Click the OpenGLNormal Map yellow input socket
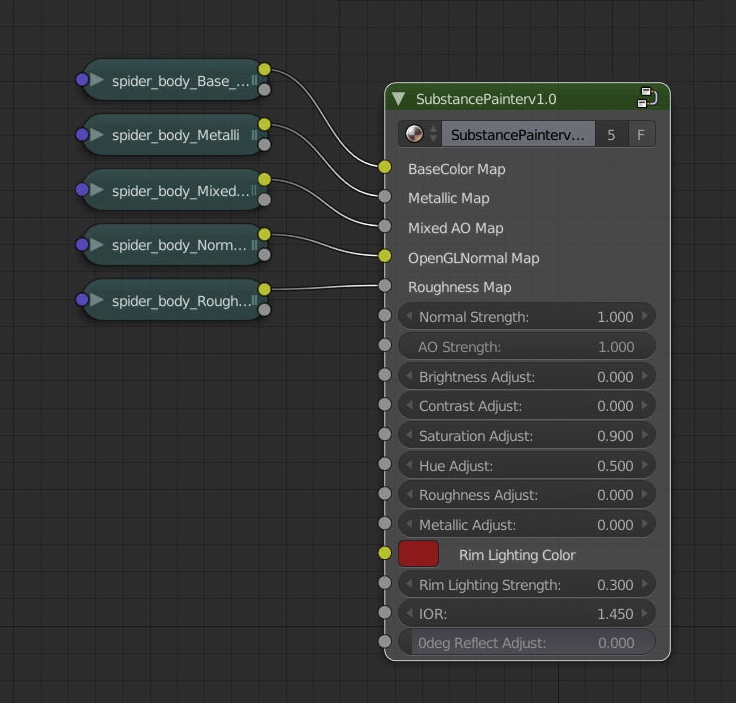 pos(385,256)
